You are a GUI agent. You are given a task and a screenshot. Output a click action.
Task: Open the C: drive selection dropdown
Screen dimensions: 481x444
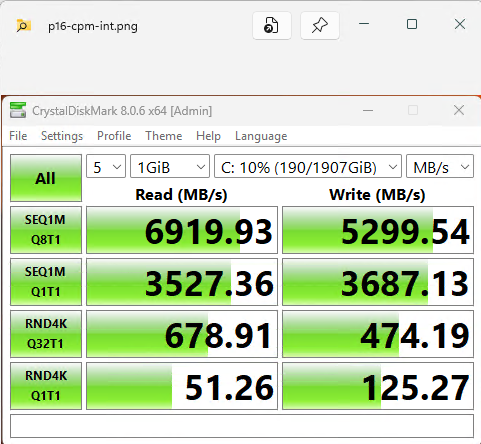(x=308, y=166)
